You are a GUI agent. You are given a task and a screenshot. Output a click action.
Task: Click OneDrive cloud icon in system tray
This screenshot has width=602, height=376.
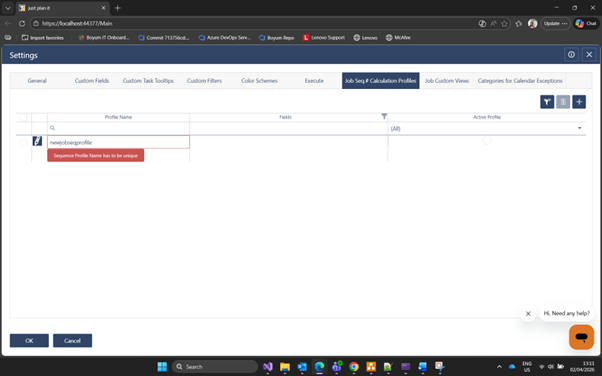(512, 367)
